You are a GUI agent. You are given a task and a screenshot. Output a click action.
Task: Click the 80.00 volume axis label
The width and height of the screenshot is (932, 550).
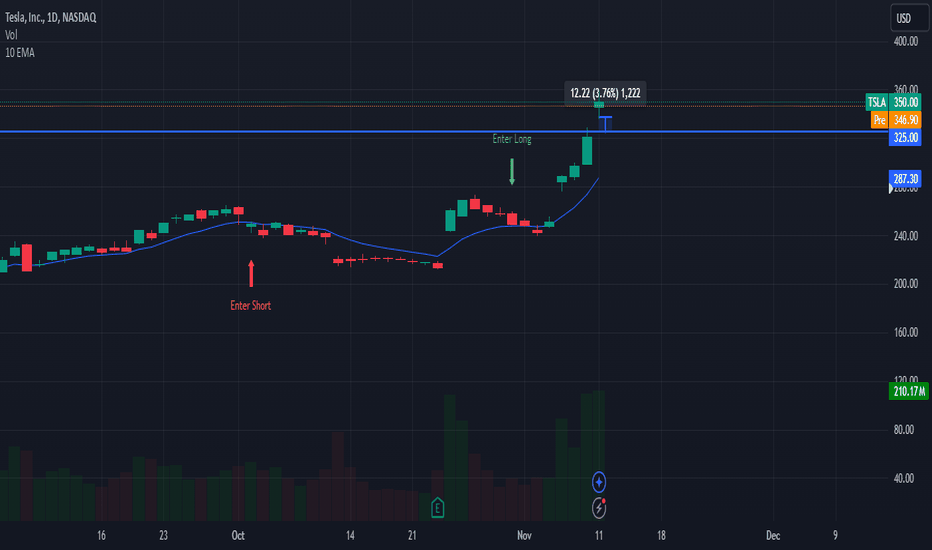904,429
